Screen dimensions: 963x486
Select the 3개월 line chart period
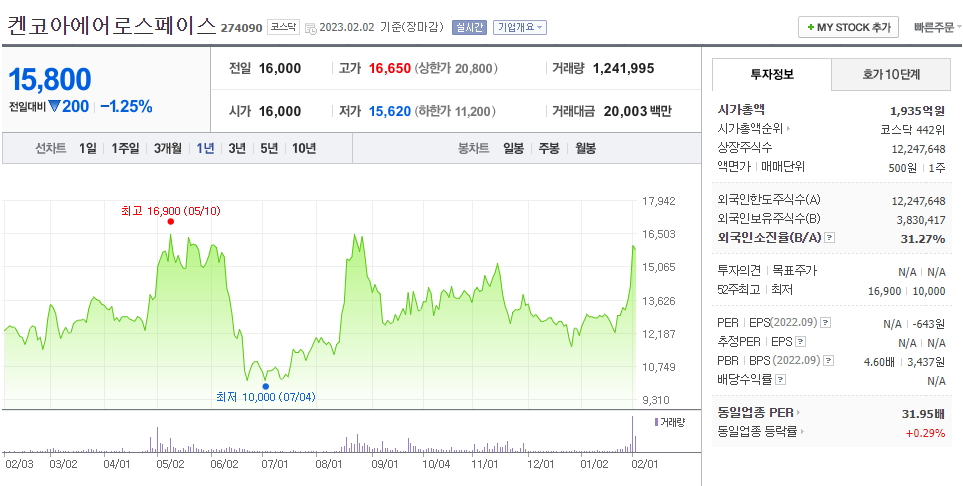168,148
